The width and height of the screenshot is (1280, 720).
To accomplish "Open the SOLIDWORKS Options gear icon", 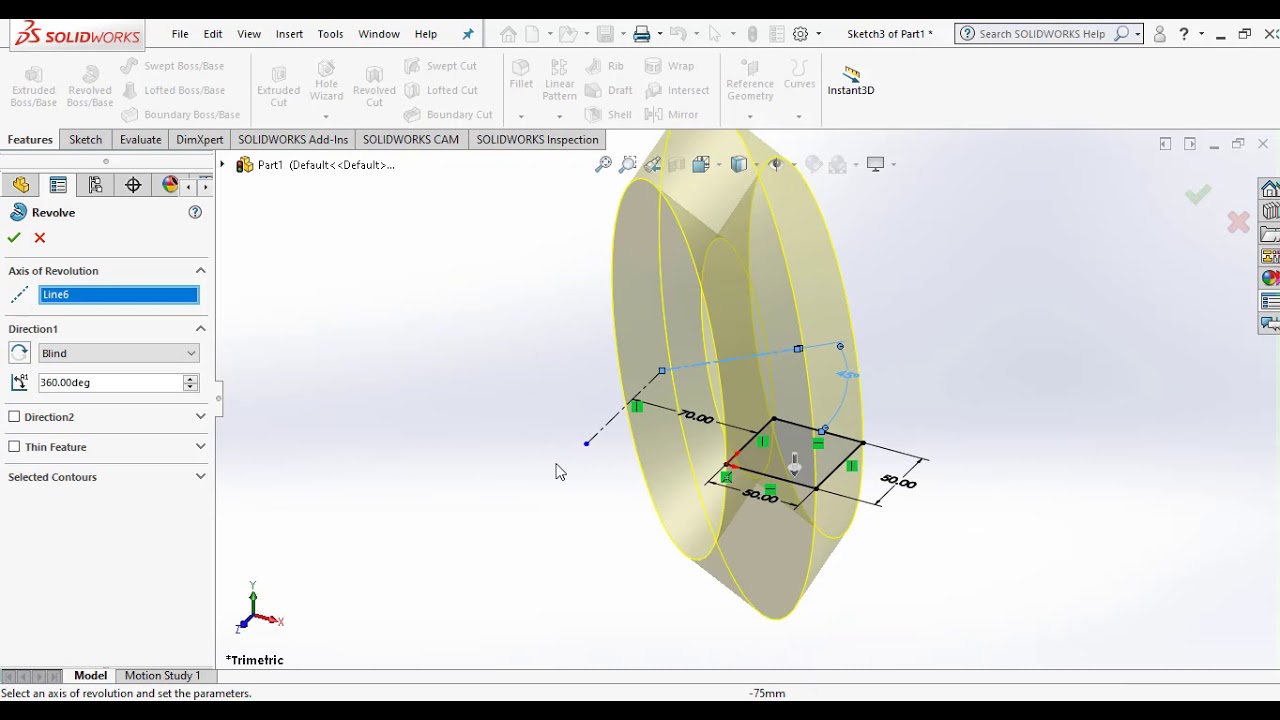I will click(x=800, y=34).
